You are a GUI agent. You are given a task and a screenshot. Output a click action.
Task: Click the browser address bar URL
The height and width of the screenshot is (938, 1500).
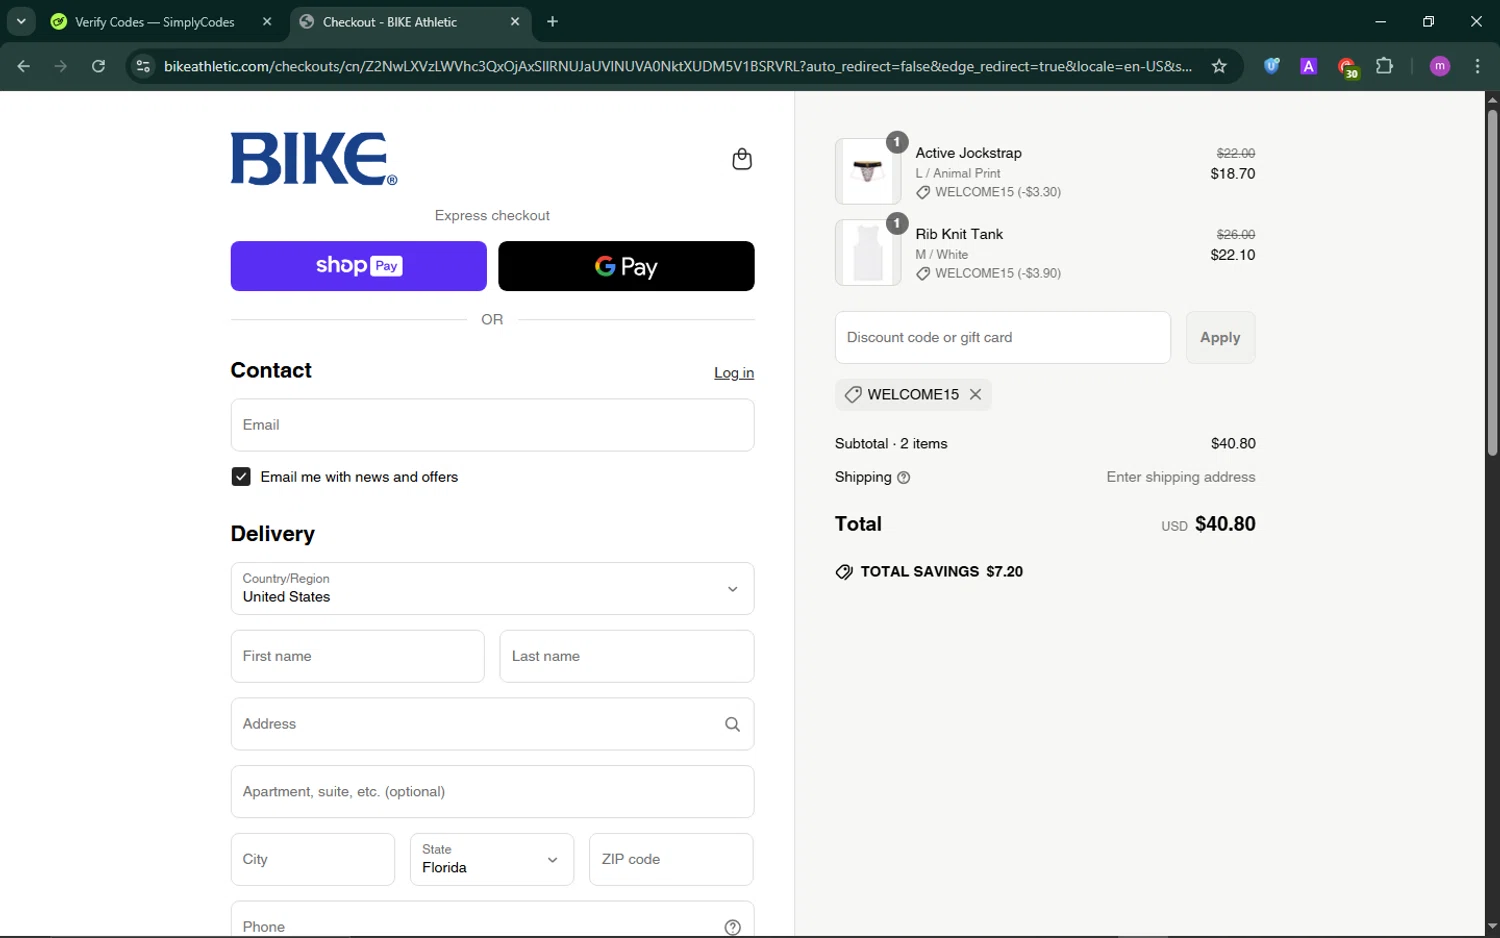click(x=678, y=66)
